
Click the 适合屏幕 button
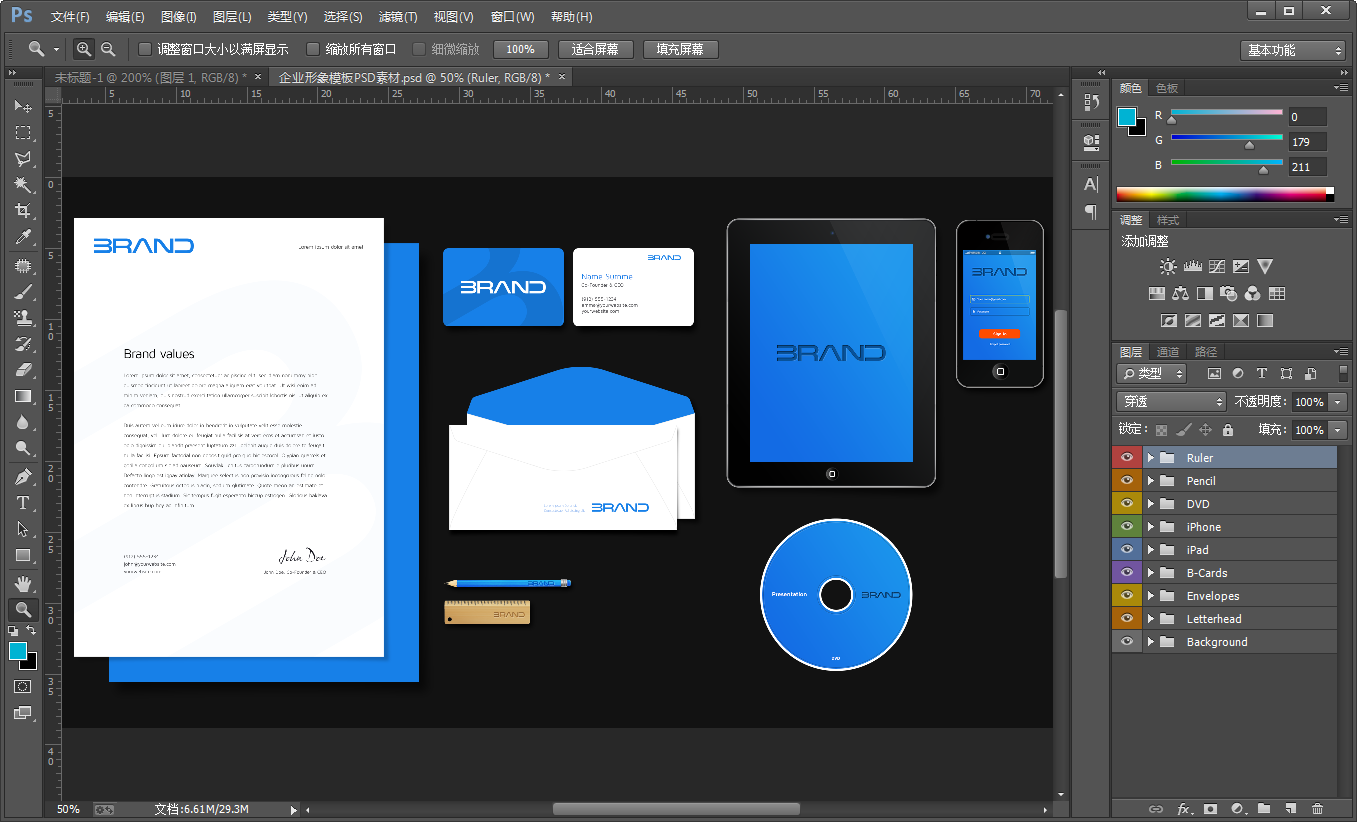tap(595, 49)
